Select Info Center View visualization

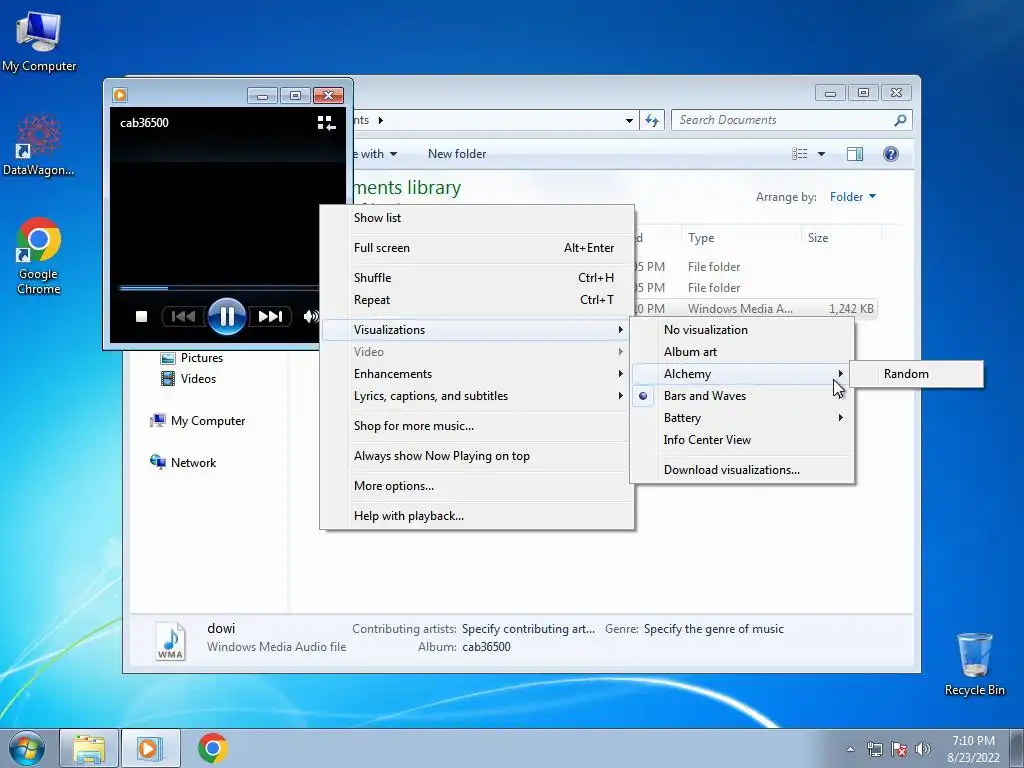pyautogui.click(x=743, y=440)
